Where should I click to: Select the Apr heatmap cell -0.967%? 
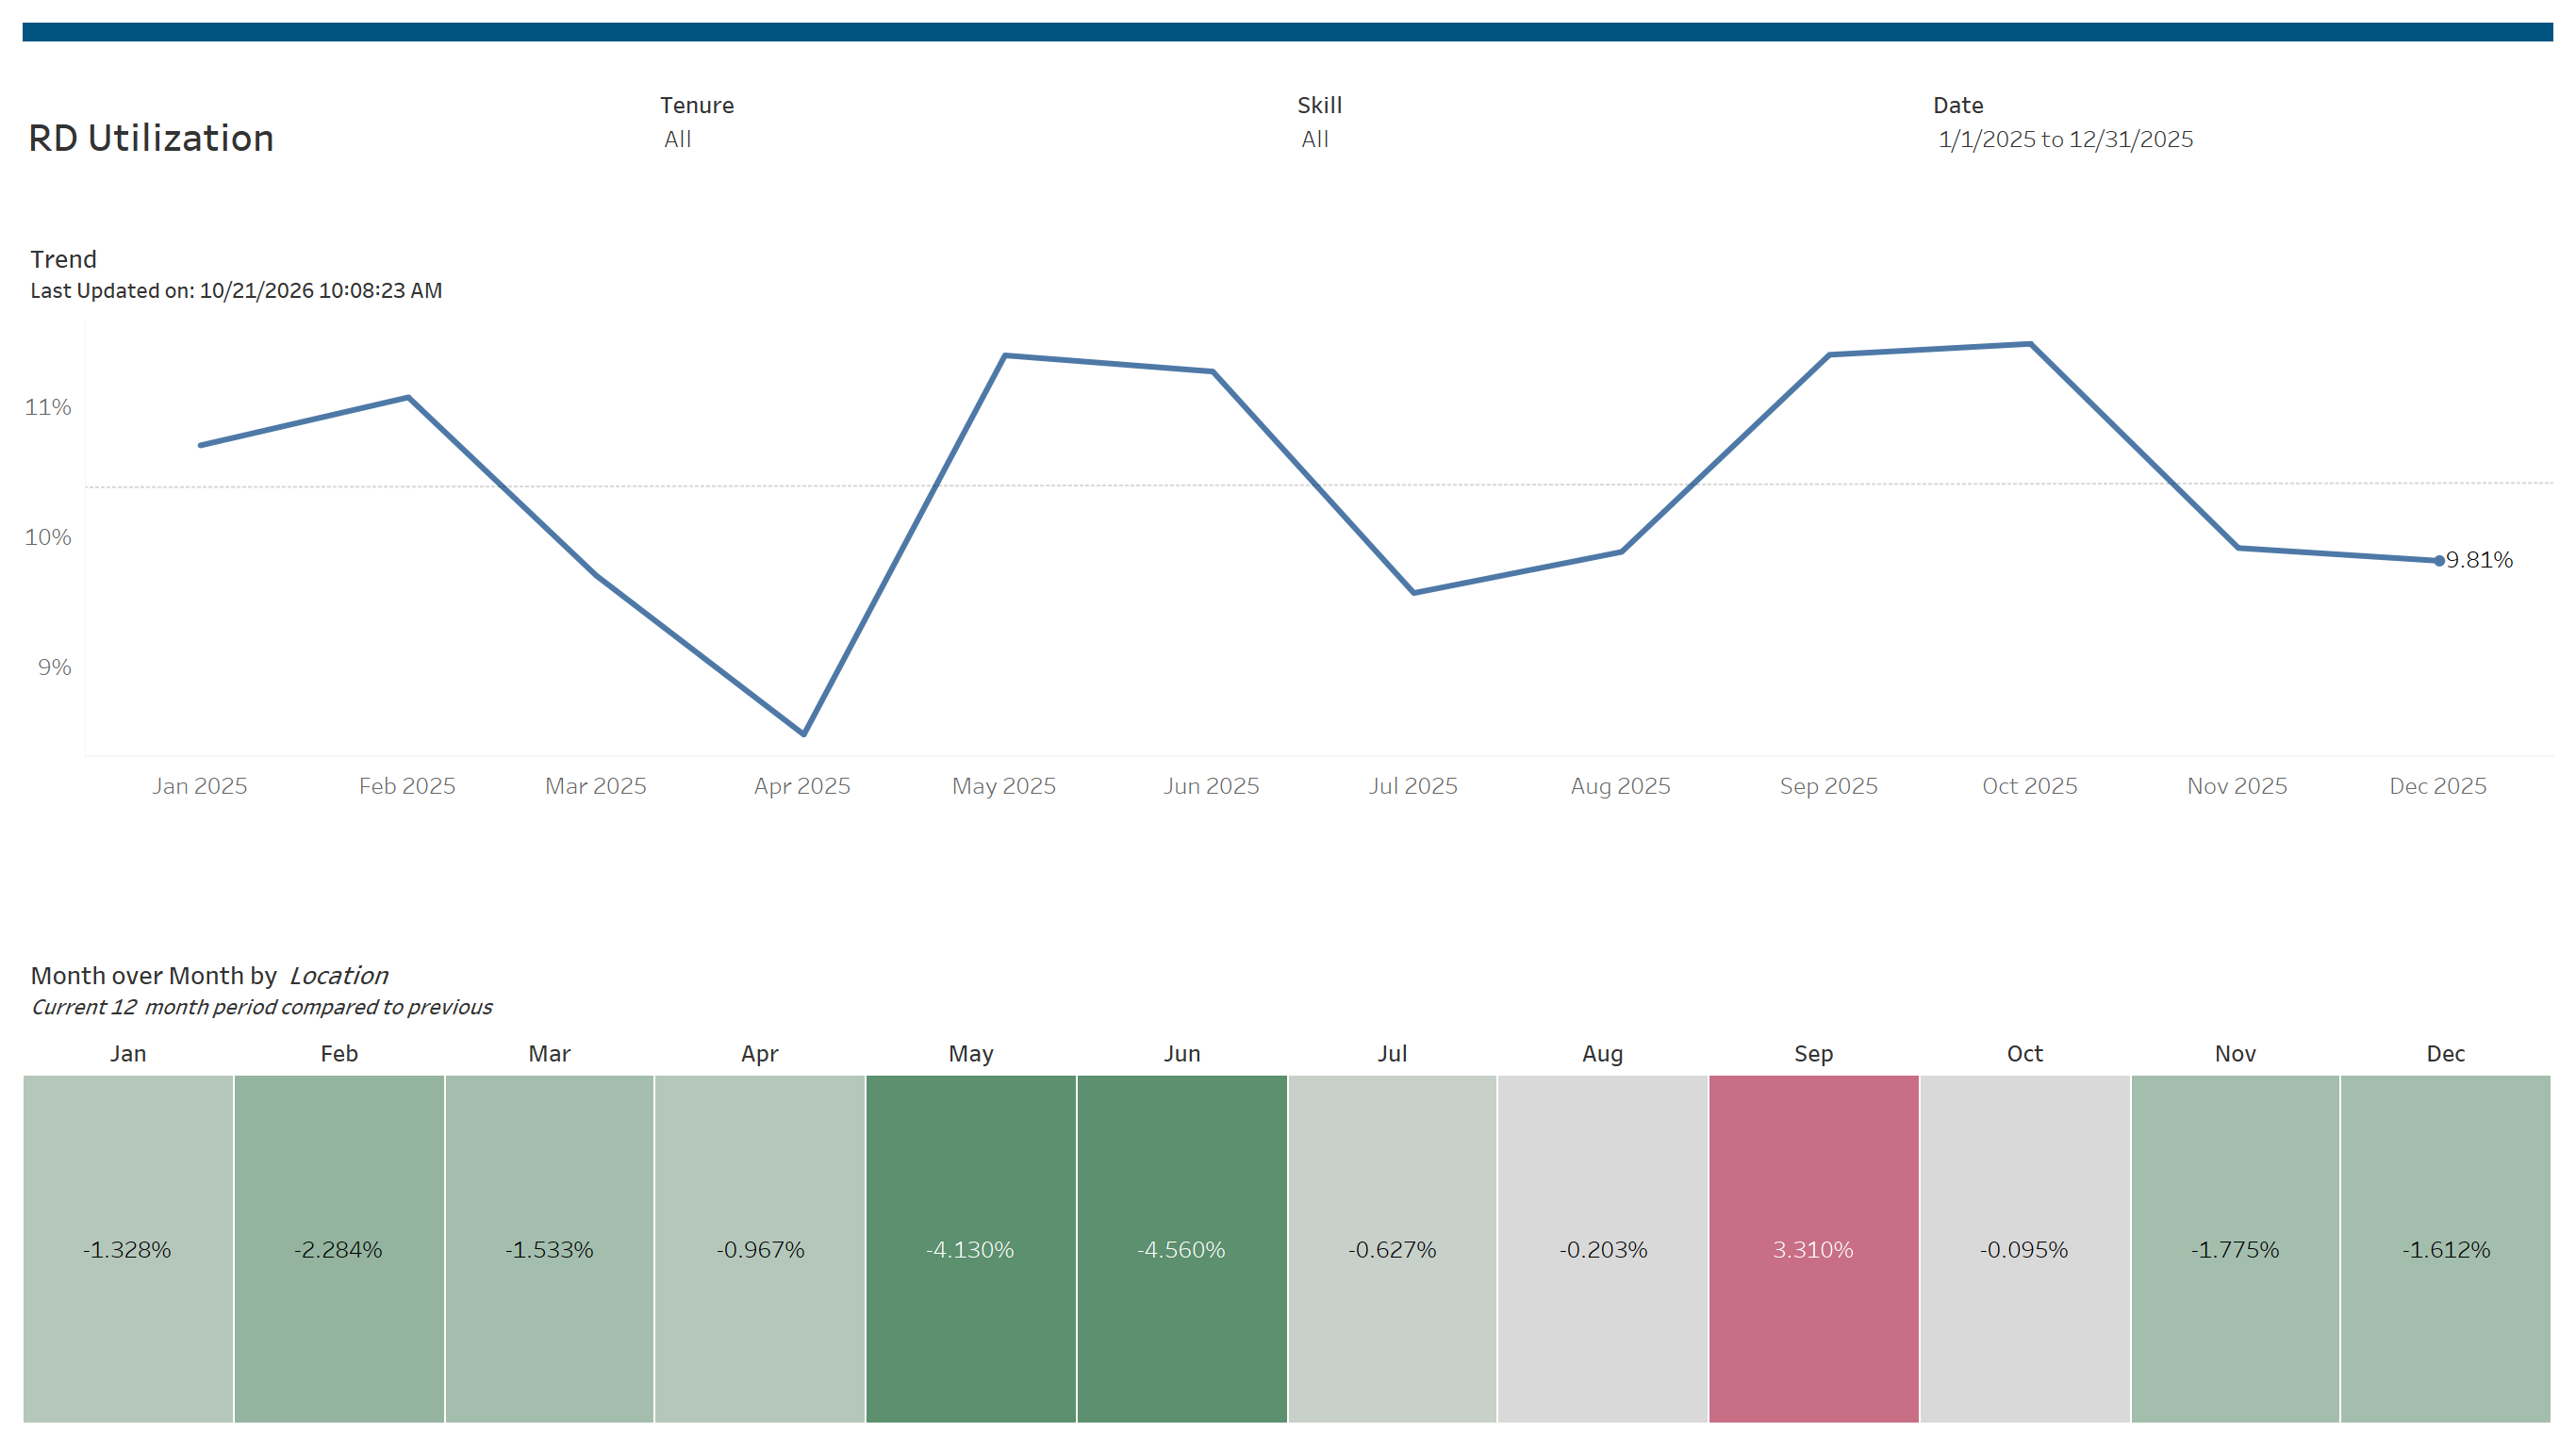760,1249
